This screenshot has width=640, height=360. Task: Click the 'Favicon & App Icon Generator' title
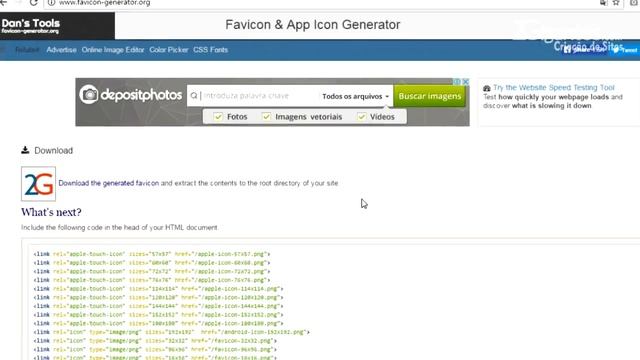click(313, 24)
